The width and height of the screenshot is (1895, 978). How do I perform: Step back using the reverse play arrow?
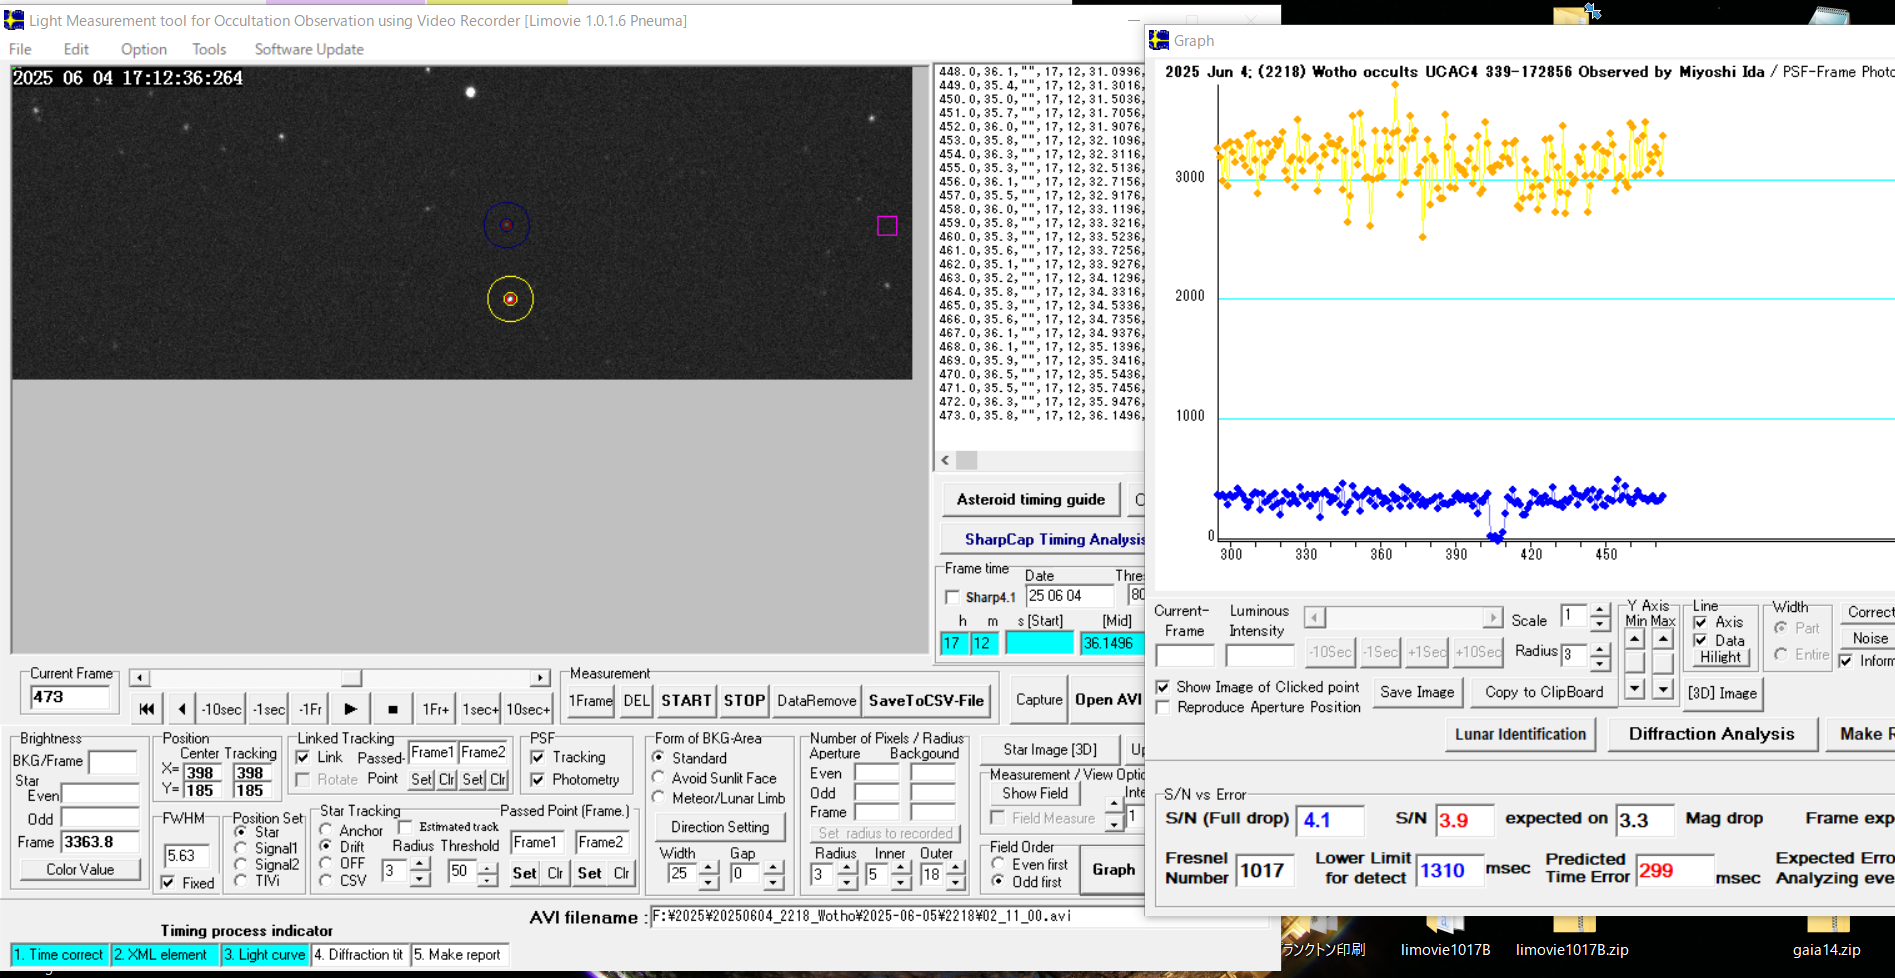(181, 709)
